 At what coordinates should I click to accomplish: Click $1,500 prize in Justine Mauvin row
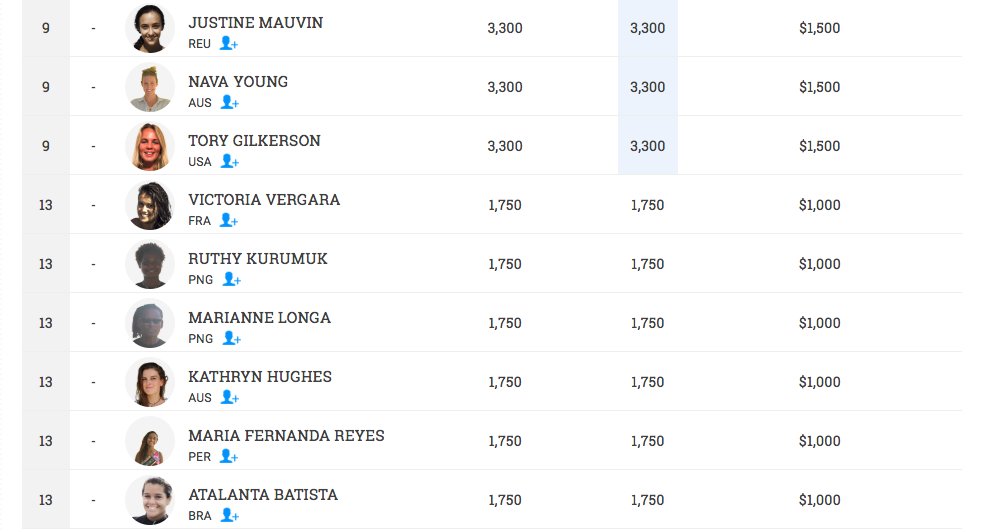[x=819, y=28]
